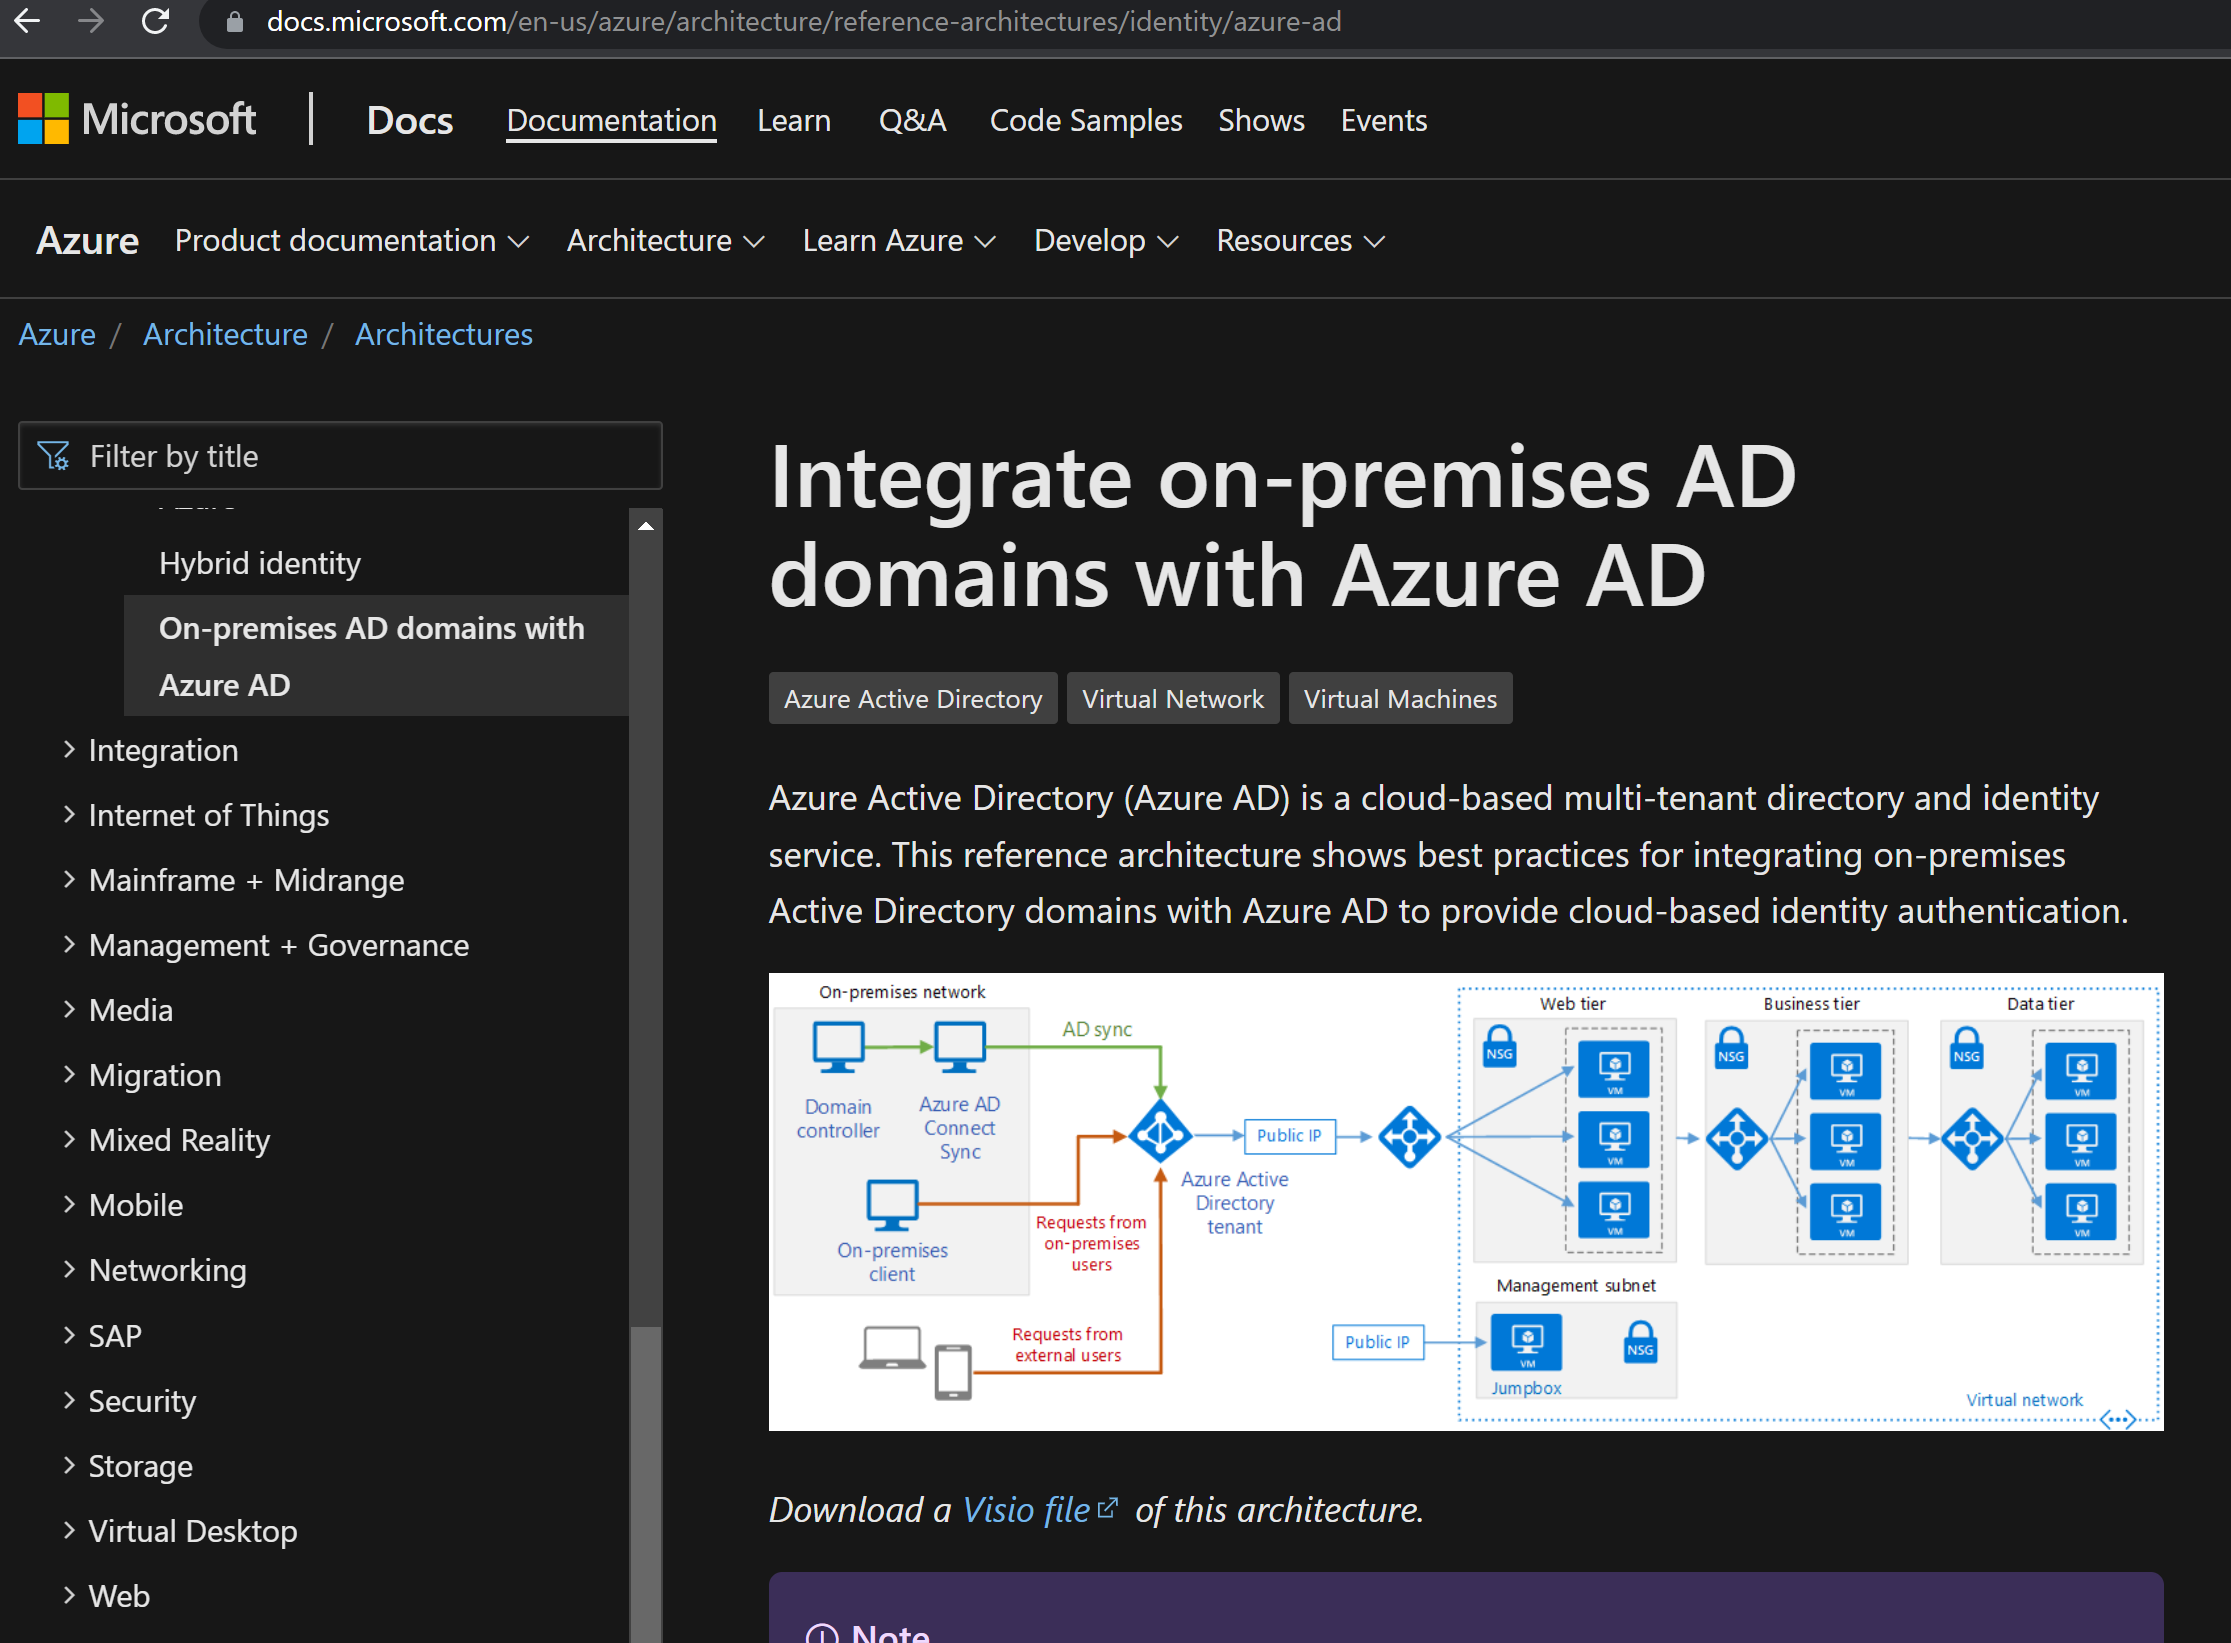Click the filter icon in sidebar search
This screenshot has width=2231, height=1643.
point(53,456)
